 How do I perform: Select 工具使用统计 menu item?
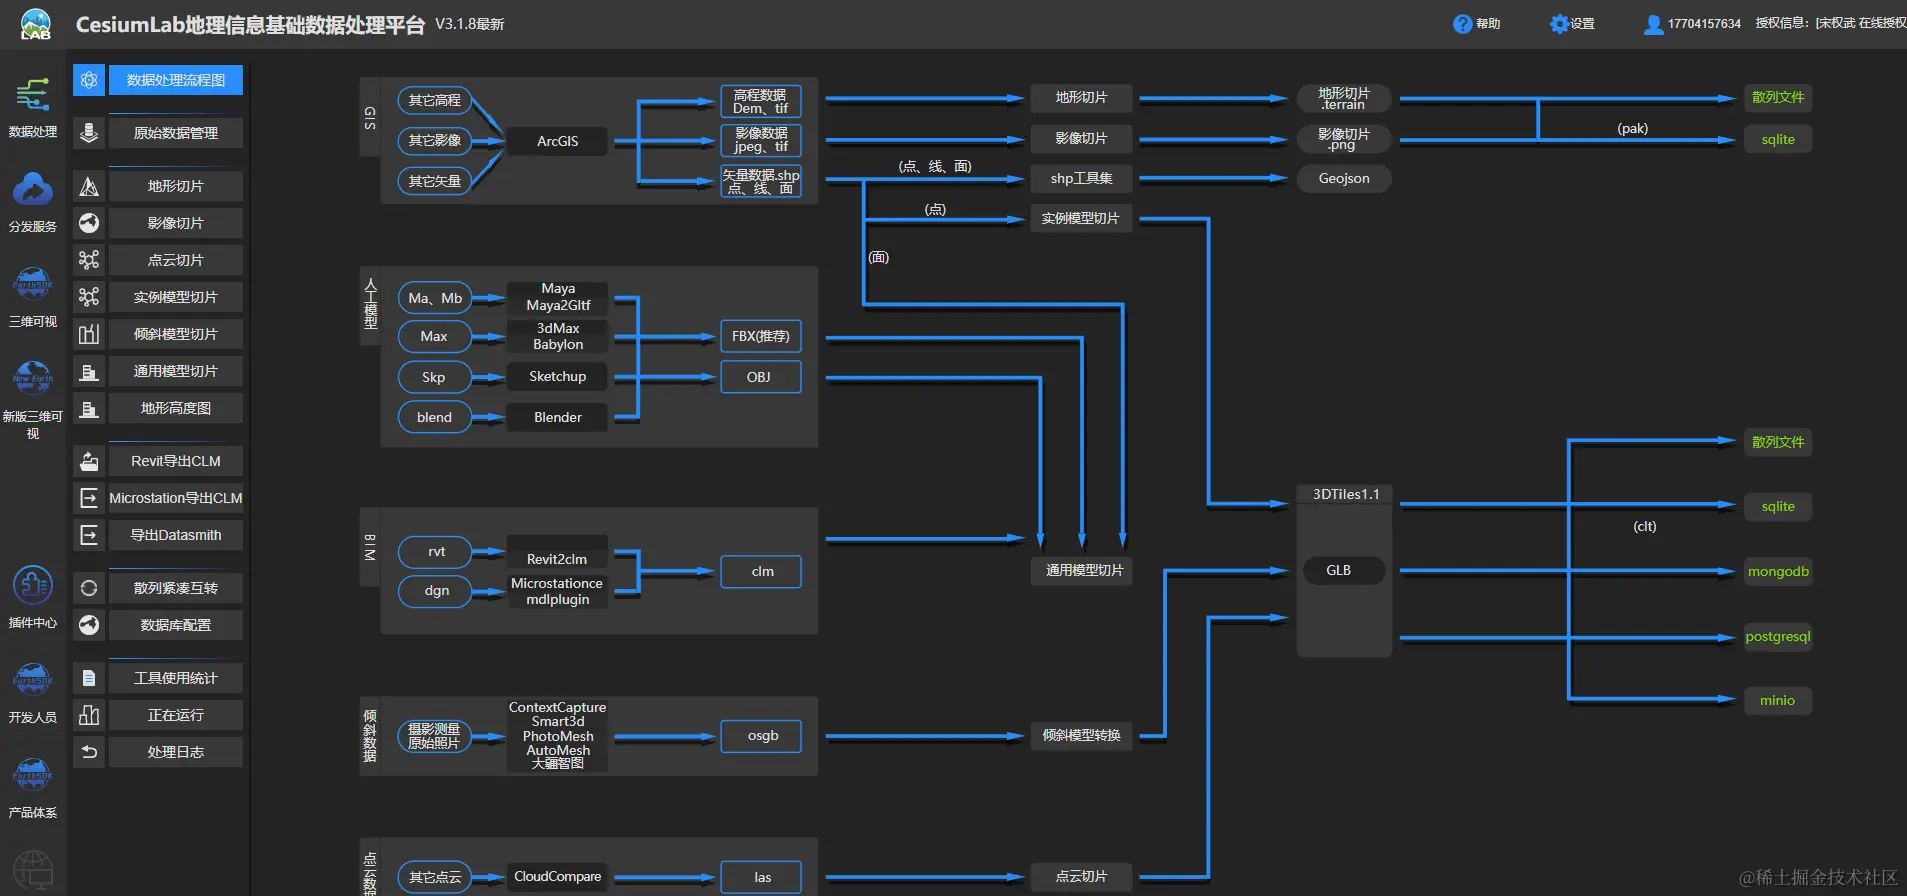point(176,678)
